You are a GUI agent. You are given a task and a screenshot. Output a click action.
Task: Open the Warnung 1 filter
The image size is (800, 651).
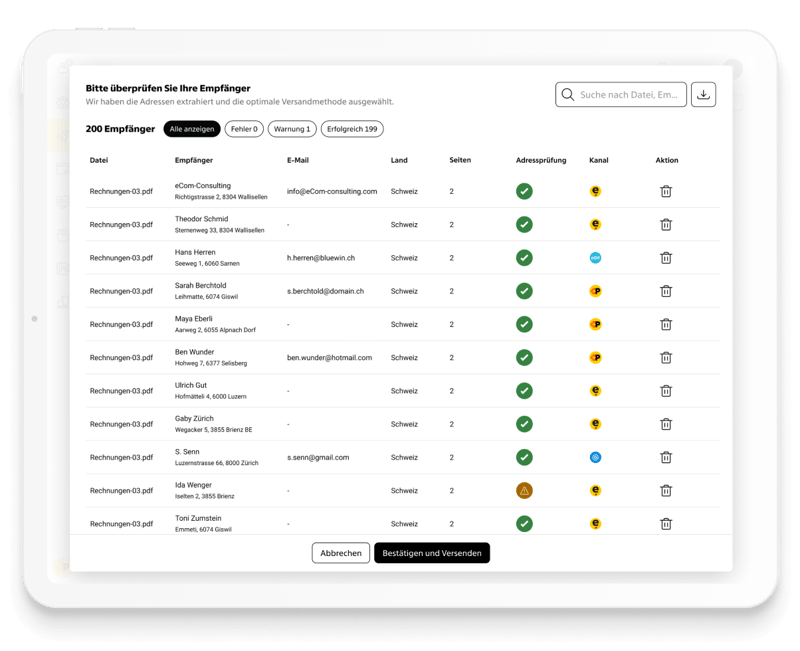(290, 129)
